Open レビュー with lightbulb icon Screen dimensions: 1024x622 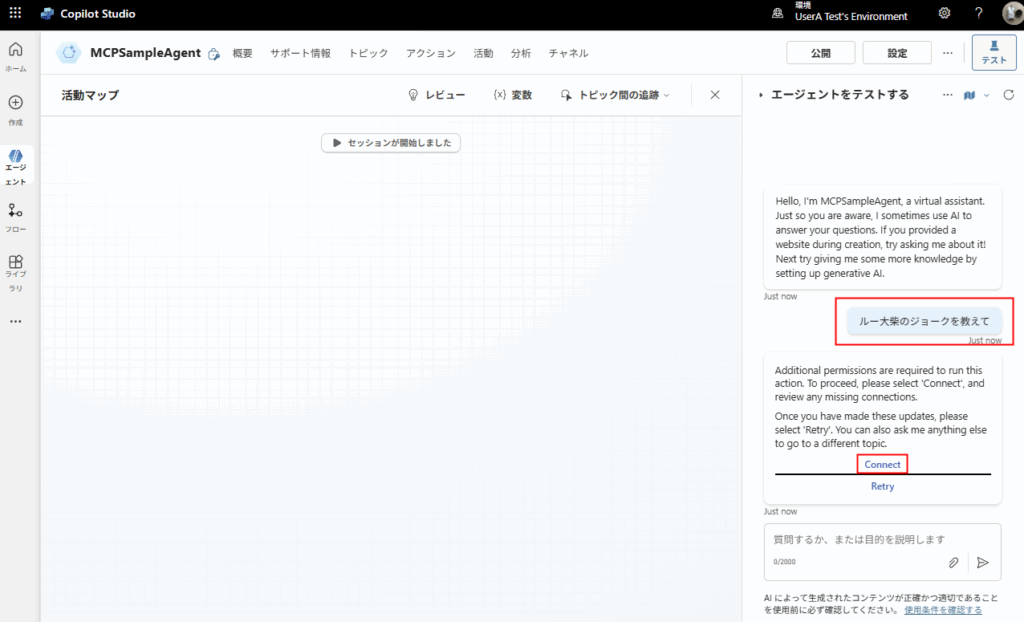[x=436, y=95]
